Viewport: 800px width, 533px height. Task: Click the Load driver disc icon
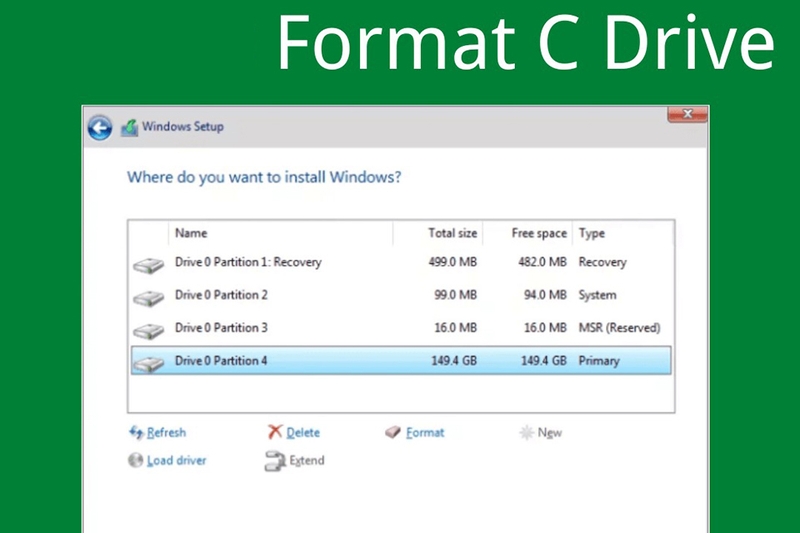coord(136,460)
